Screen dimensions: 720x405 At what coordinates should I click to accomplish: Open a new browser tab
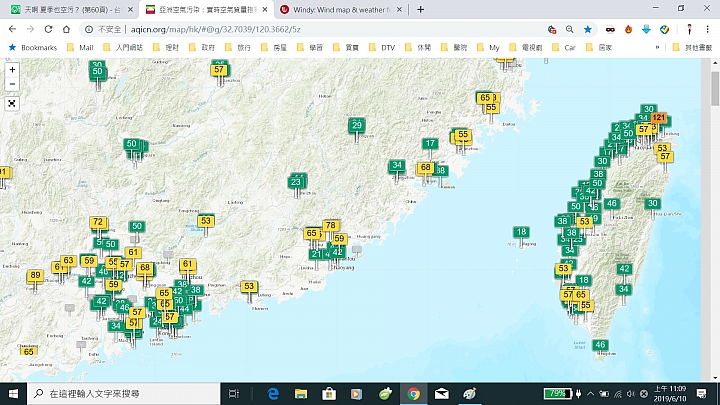tap(420, 9)
